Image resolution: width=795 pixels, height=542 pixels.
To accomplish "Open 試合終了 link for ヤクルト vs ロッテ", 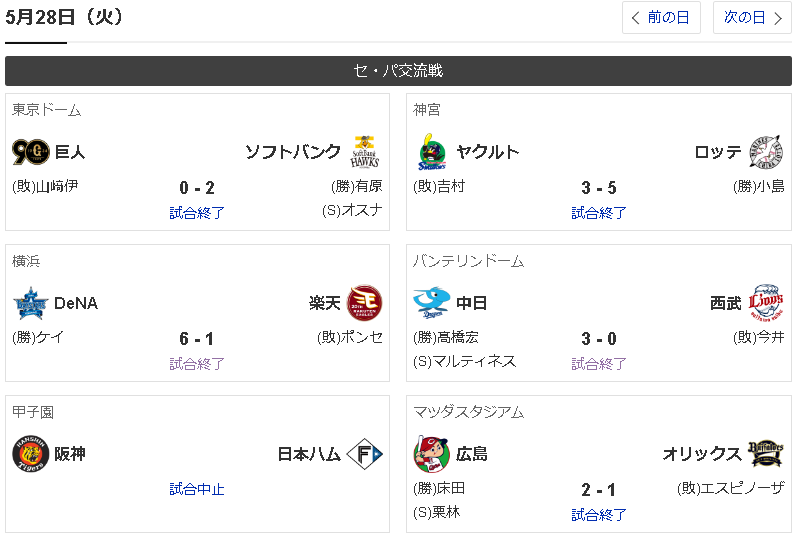I will pos(599,213).
